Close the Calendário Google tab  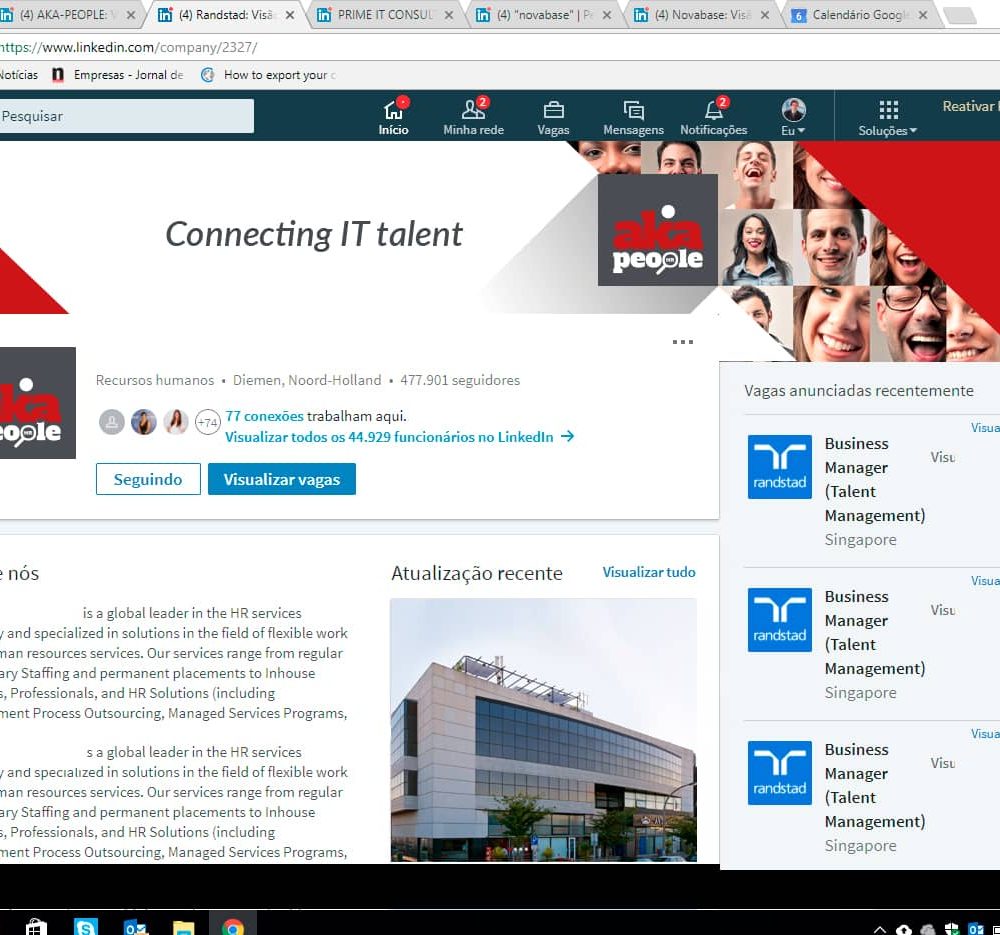click(923, 15)
